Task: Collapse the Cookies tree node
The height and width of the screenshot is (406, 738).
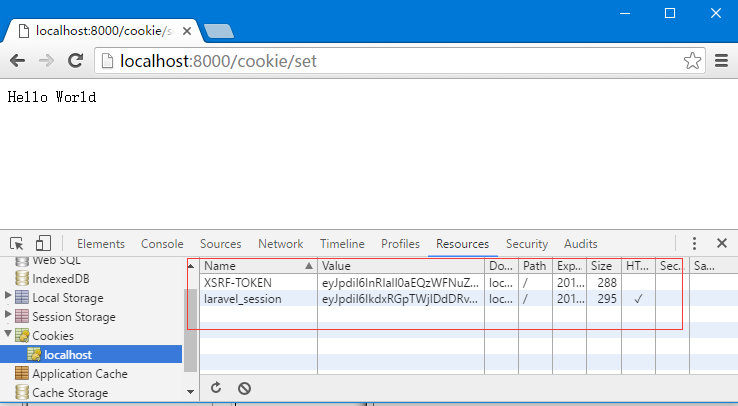Action: click(x=8, y=333)
